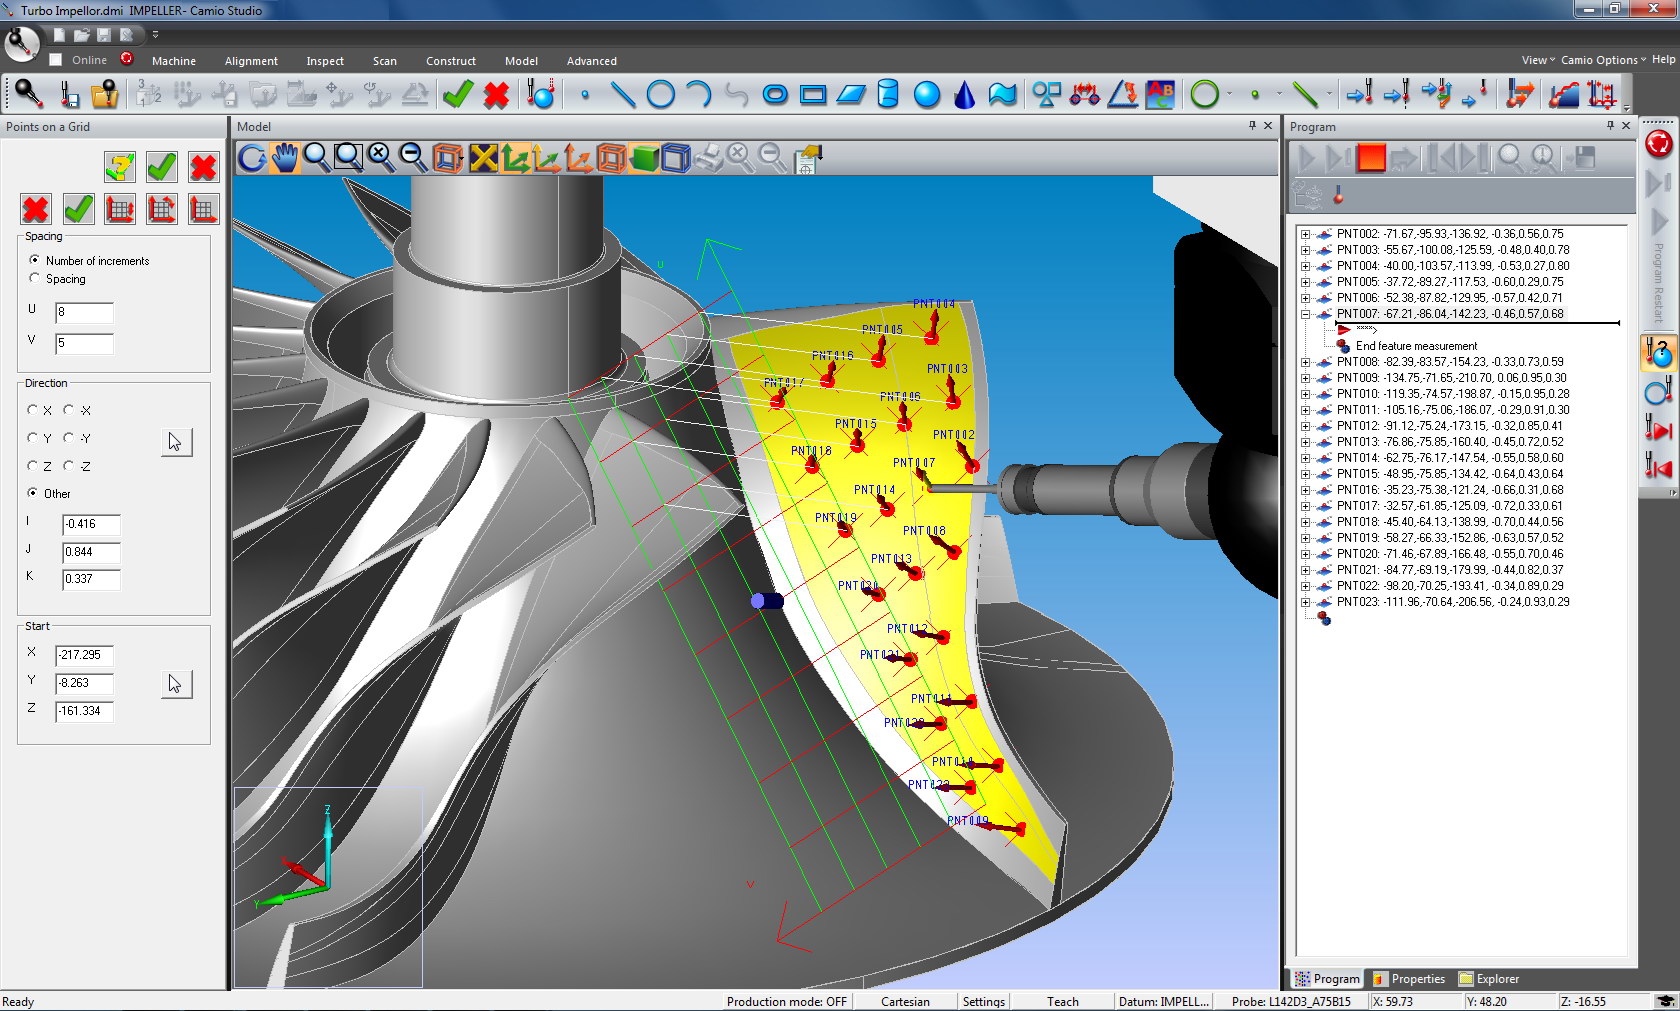Click the Settings button in status bar
Screen dimensions: 1680x1011
(984, 1001)
